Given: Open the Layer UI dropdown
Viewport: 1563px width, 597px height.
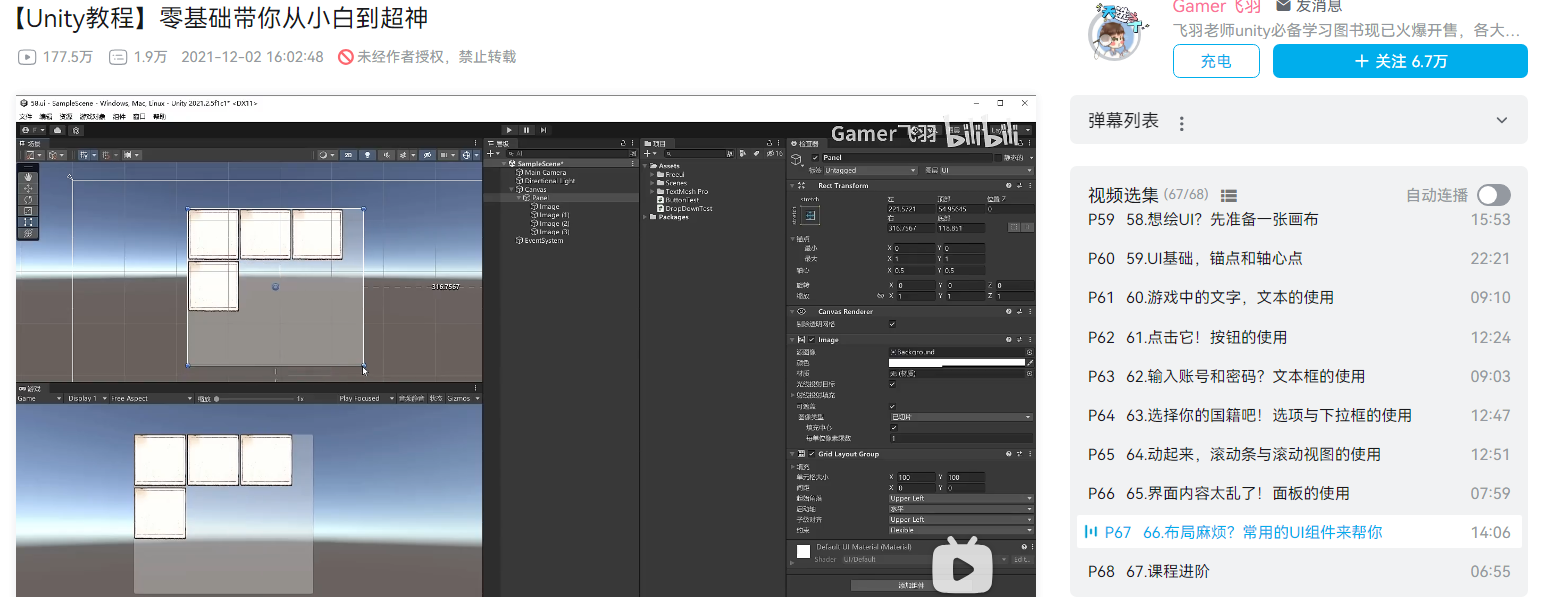Looking at the screenshot, I should (x=987, y=170).
